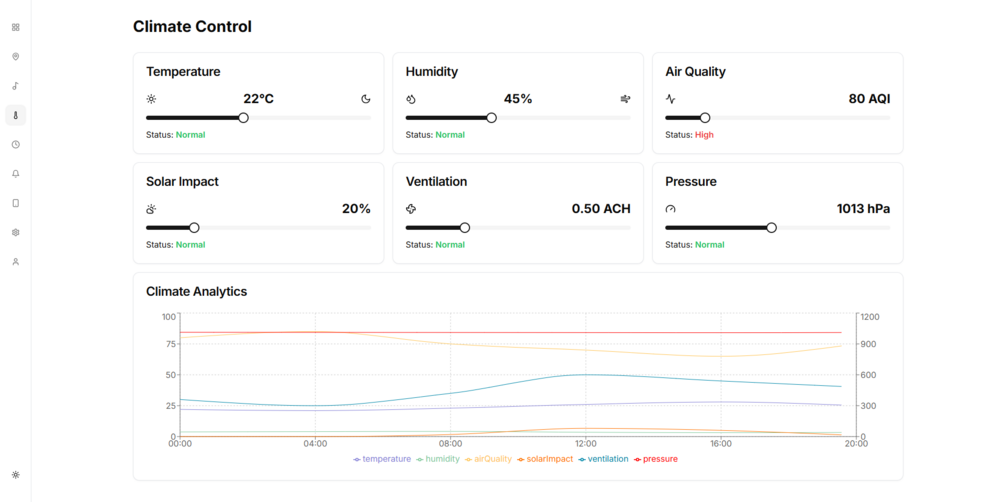Click the notifications bell icon
The height and width of the screenshot is (502, 1005).
click(15, 174)
